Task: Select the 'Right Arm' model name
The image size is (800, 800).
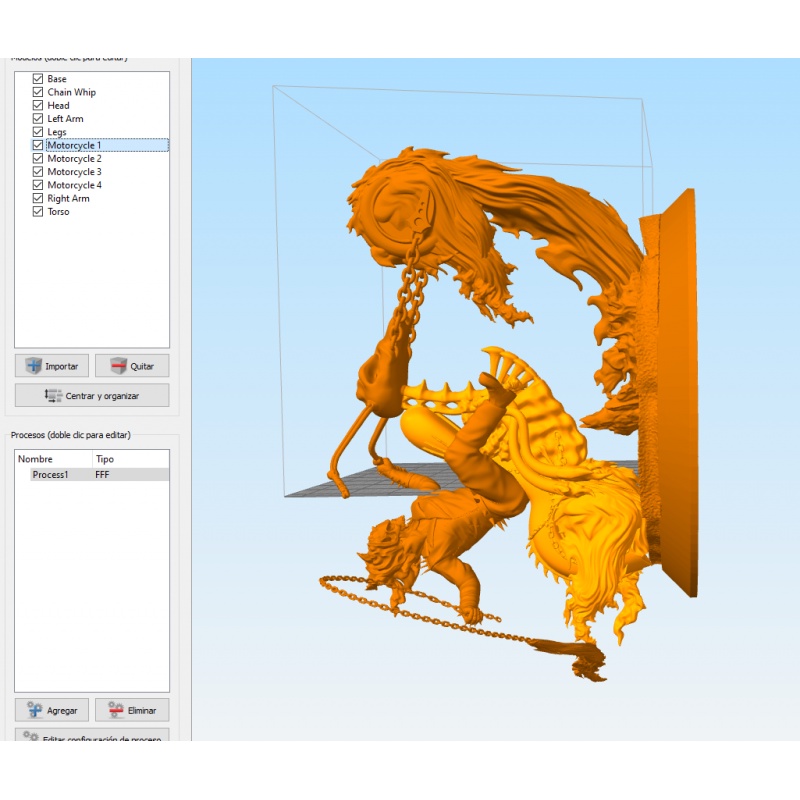Action: 68,198
